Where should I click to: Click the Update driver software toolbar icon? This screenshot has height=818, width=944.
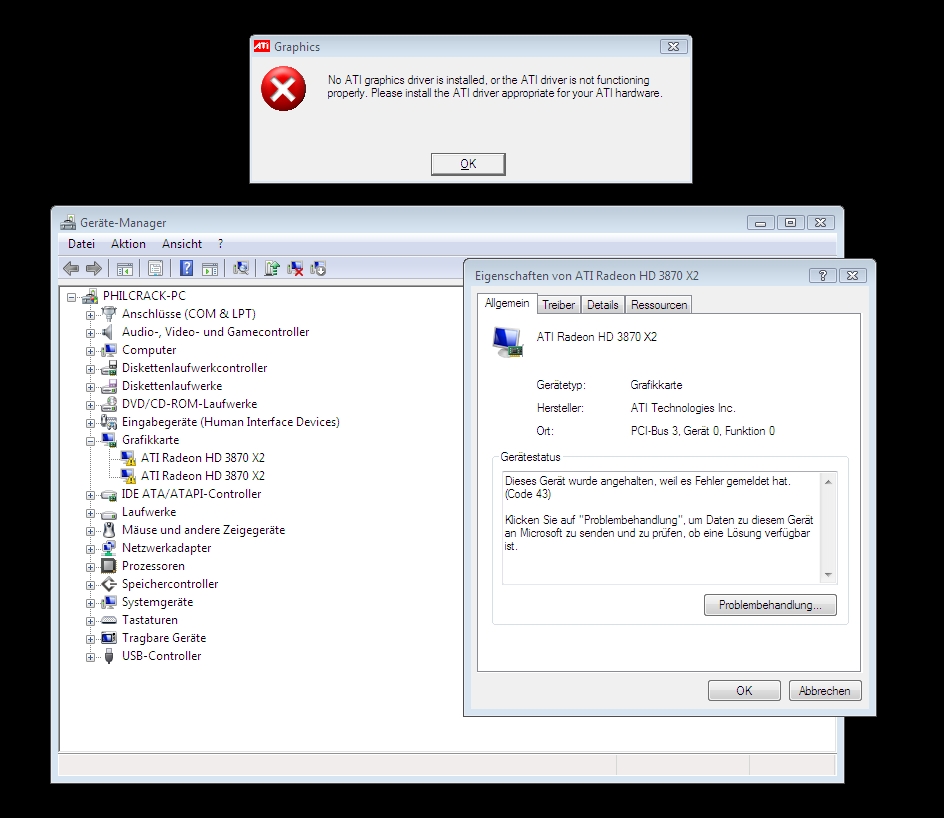click(272, 268)
